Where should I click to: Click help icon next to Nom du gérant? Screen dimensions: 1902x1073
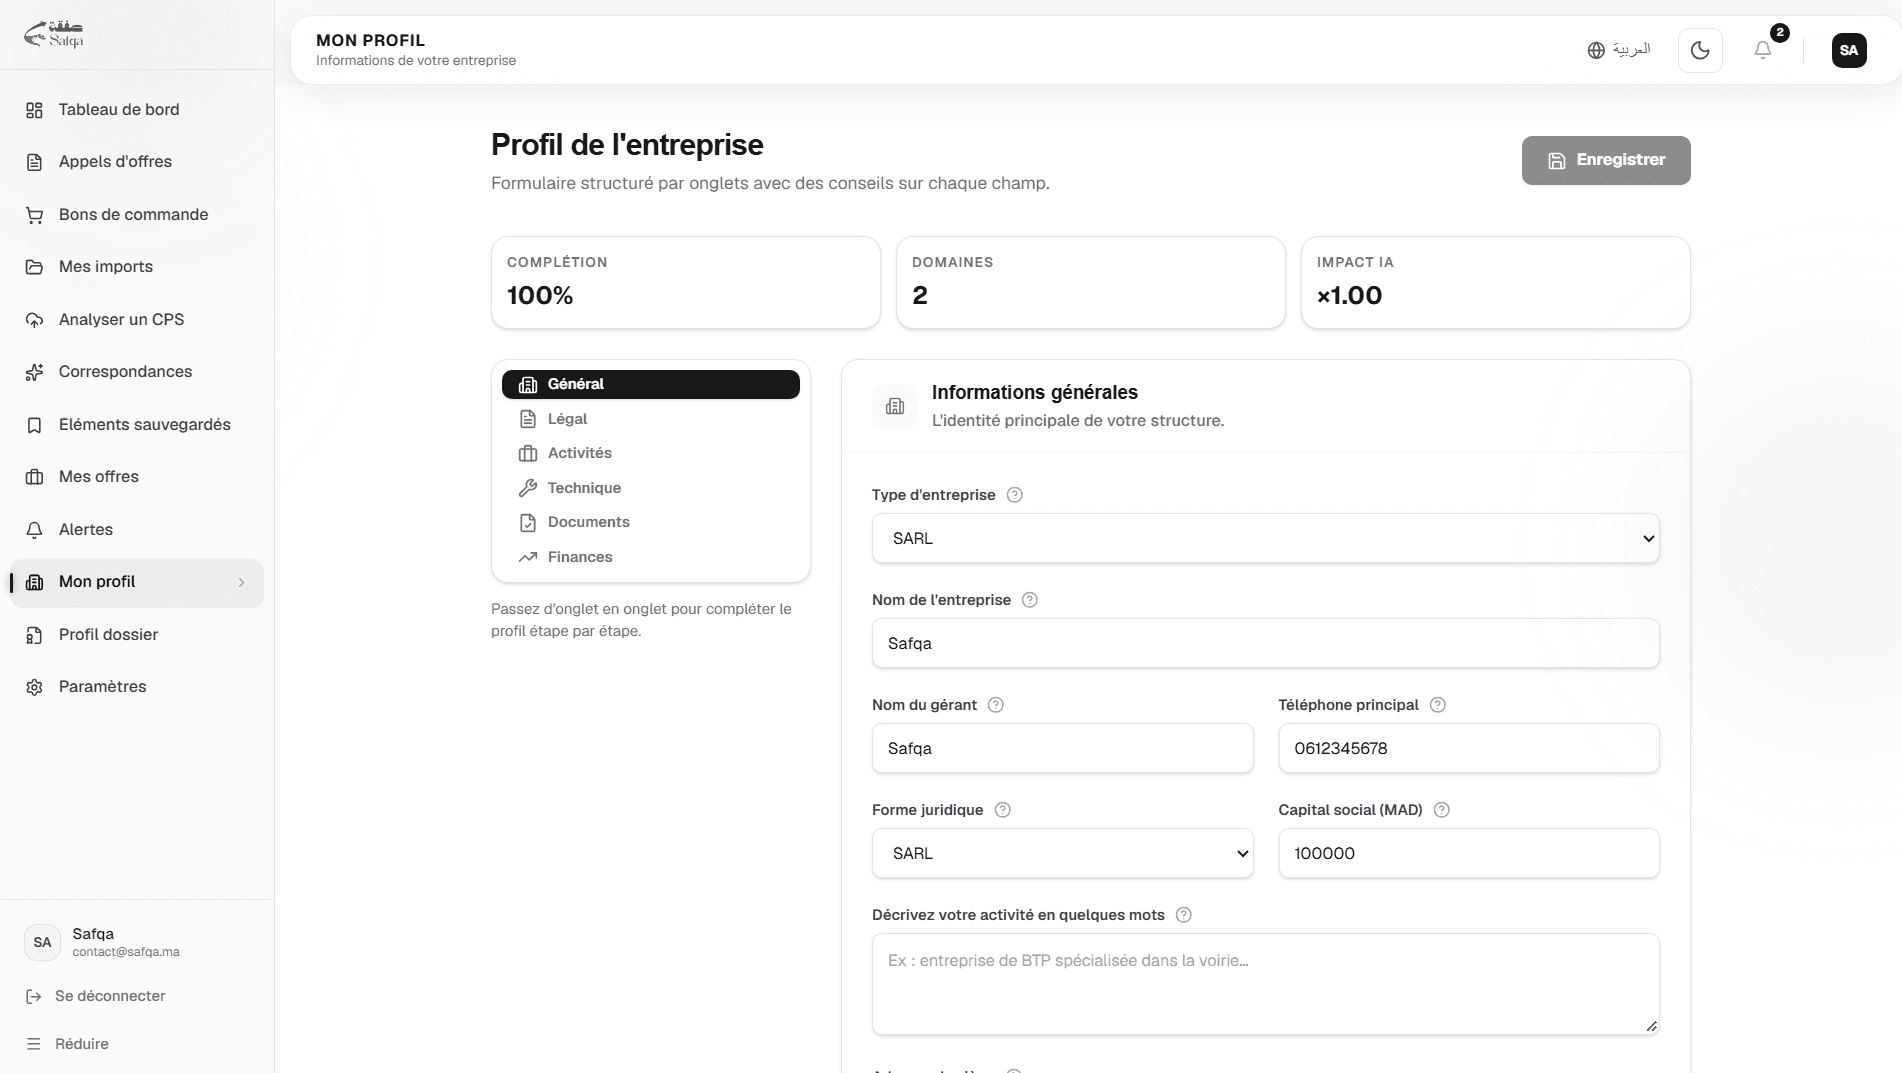(x=995, y=705)
